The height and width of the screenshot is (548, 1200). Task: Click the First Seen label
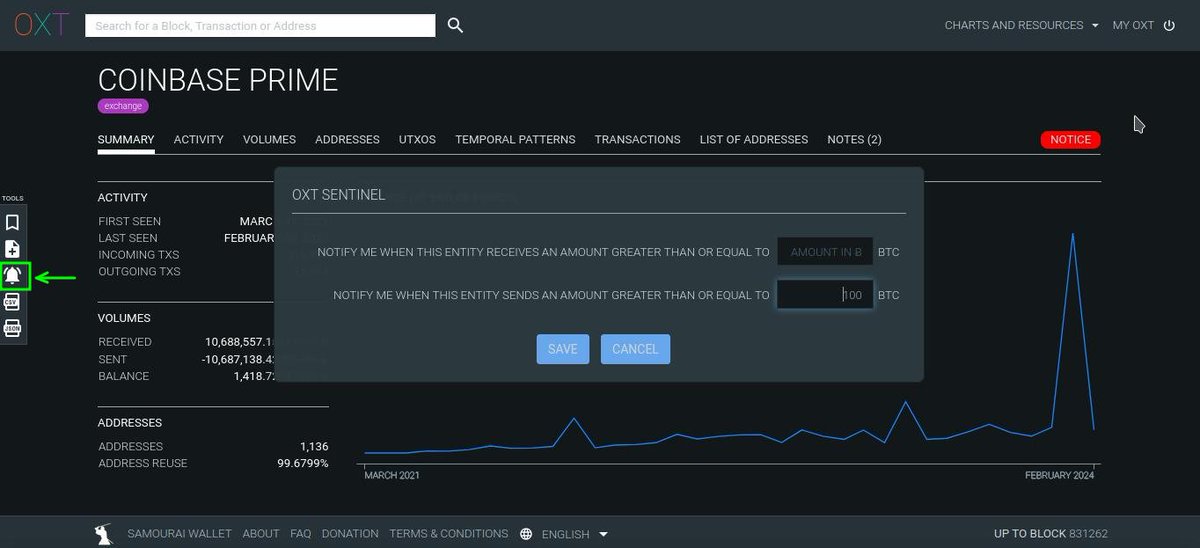129,221
